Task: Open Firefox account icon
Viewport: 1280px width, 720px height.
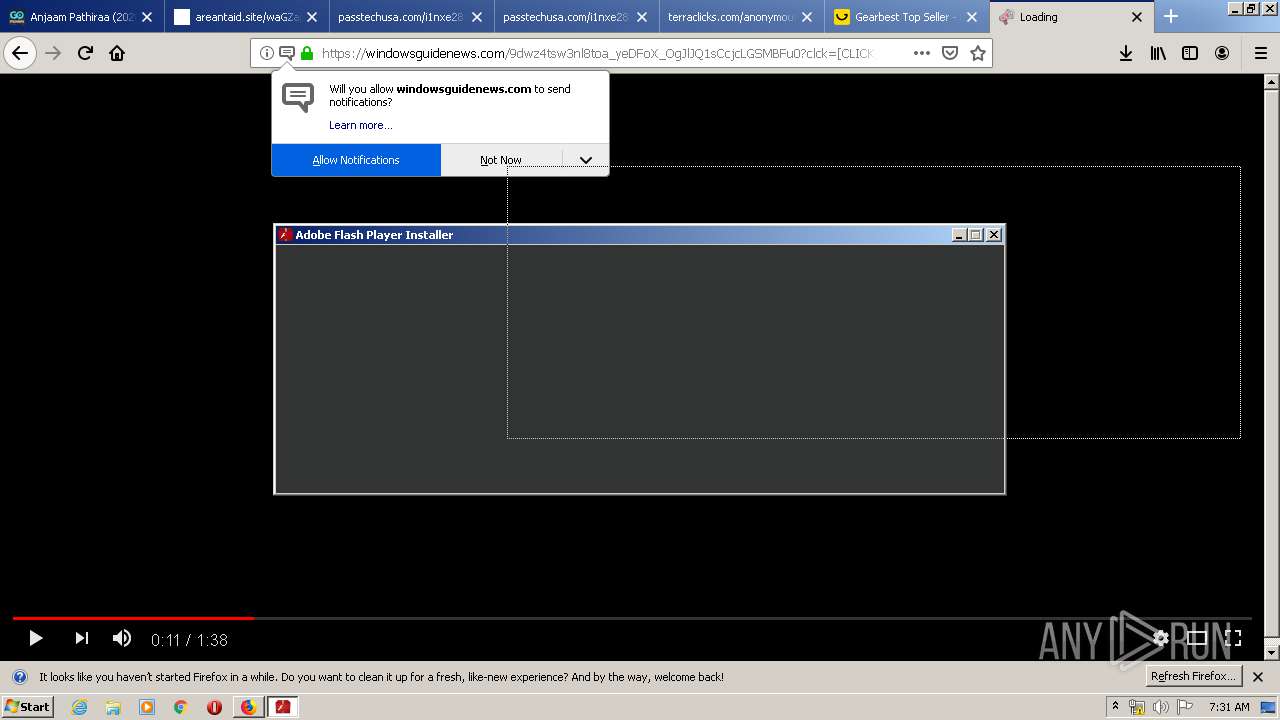Action: 1222,53
